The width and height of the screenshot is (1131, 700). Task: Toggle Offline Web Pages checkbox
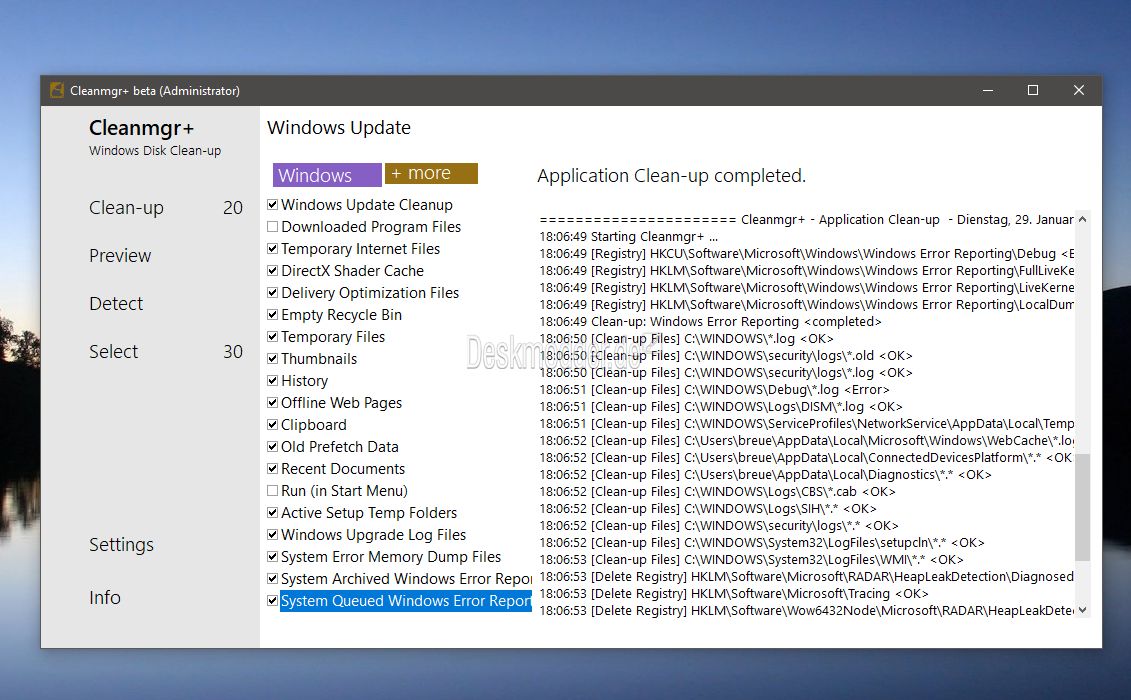pos(273,403)
